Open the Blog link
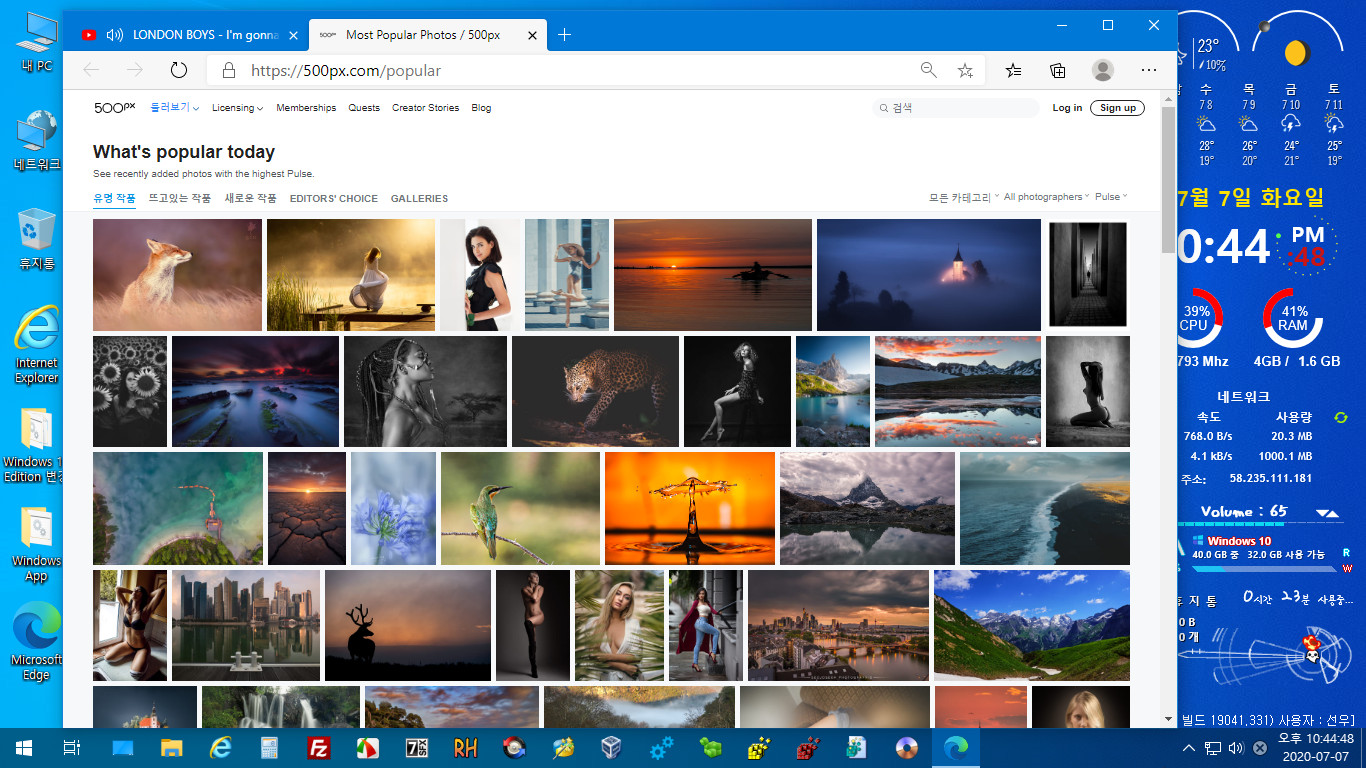 click(481, 108)
